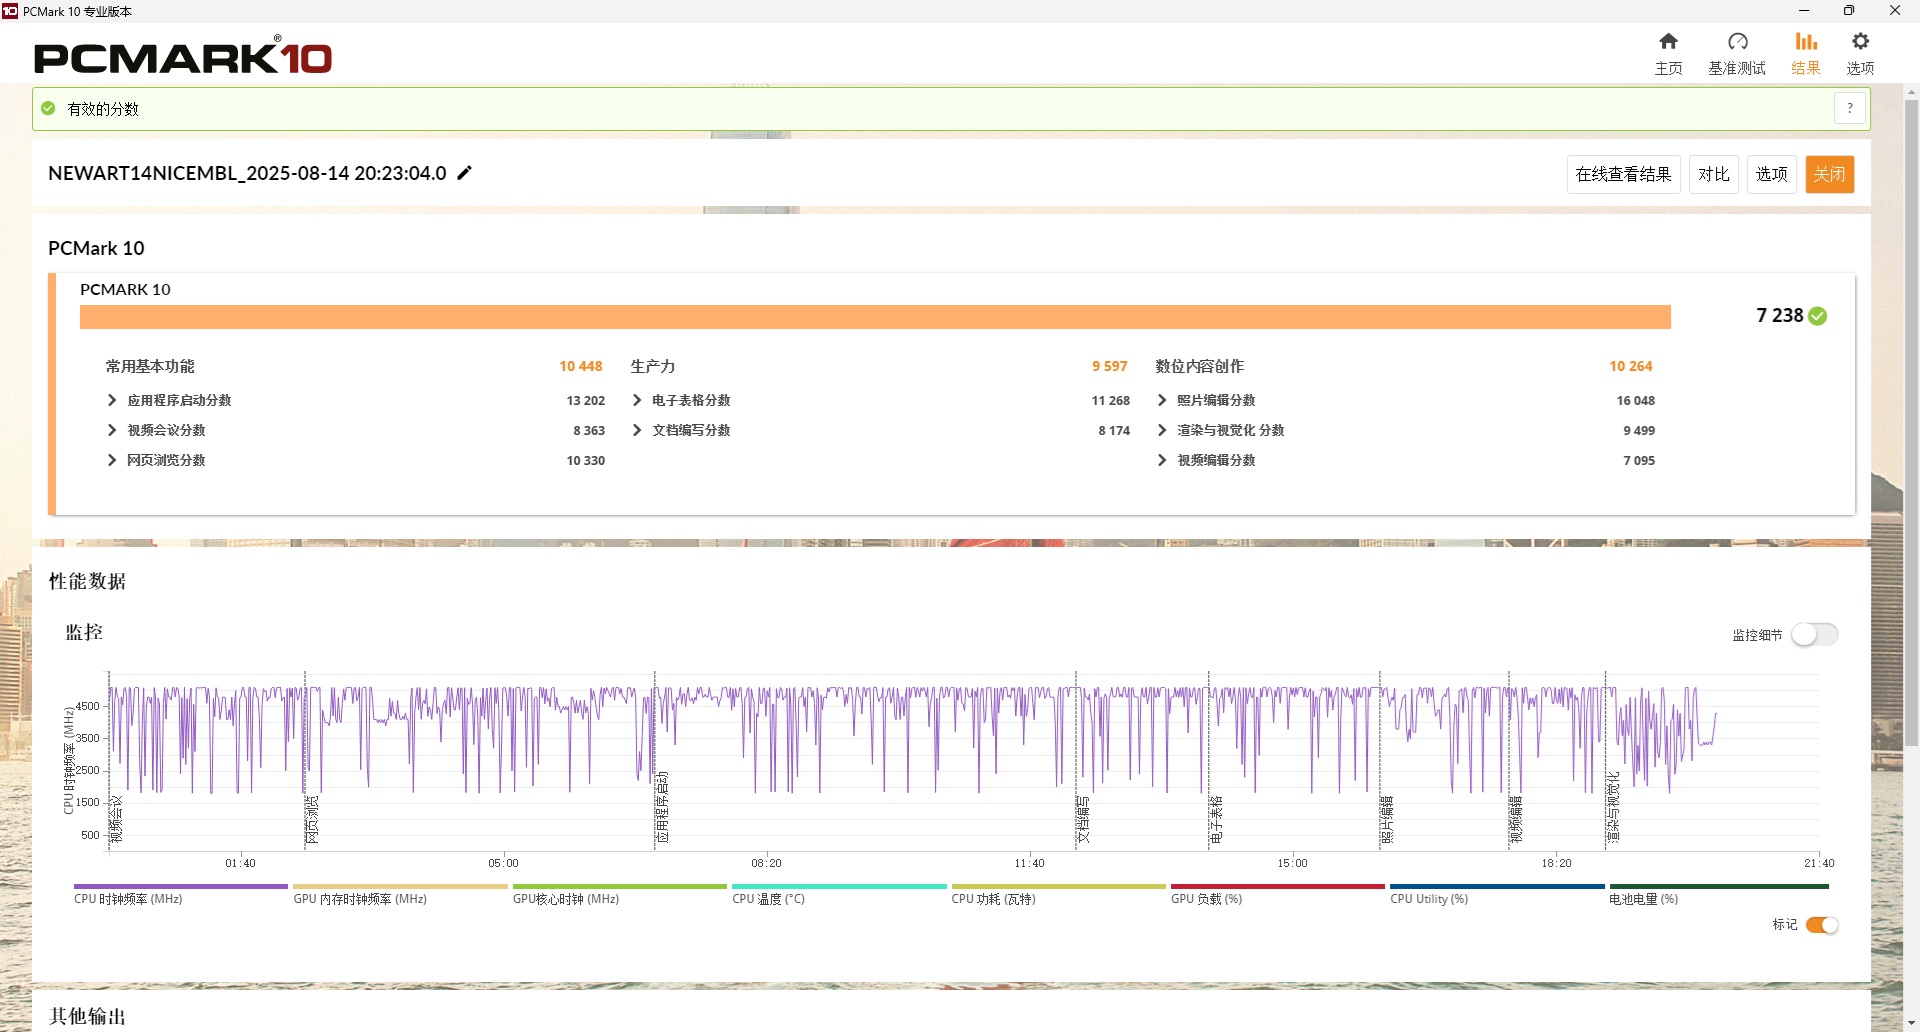Expand 电子表格分数 row

click(x=637, y=400)
